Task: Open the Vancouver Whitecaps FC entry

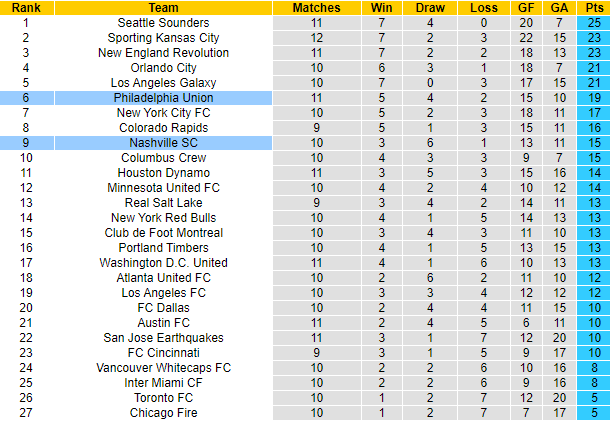Action: pyautogui.click(x=163, y=368)
